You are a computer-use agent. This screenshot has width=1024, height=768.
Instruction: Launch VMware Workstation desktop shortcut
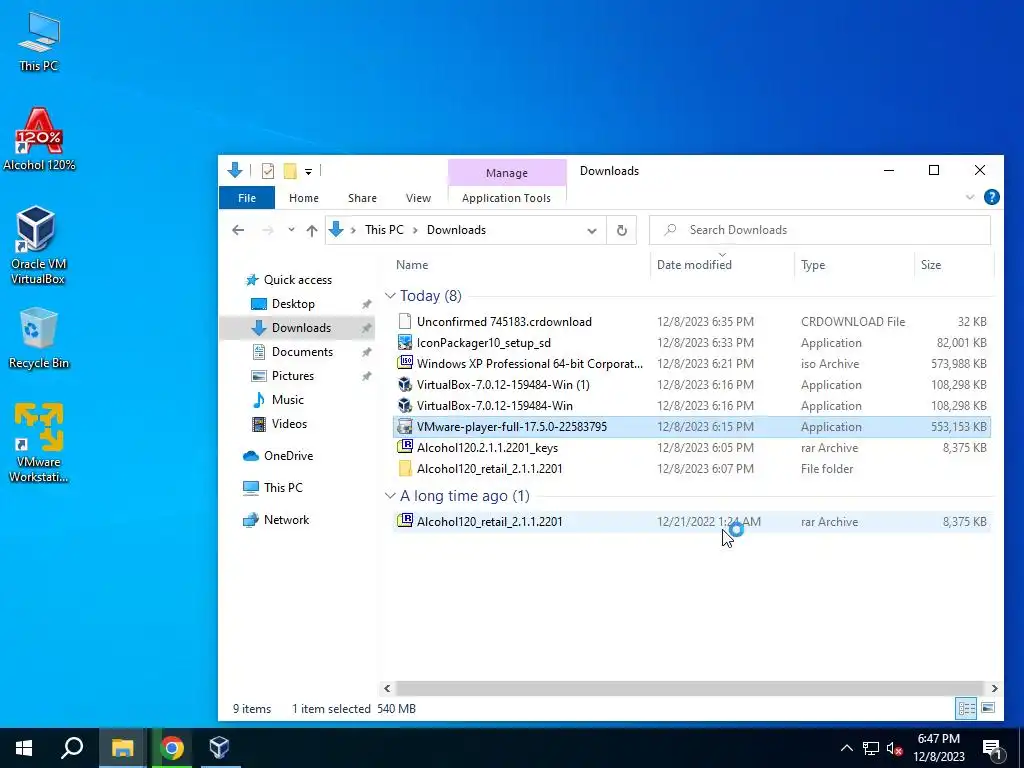click(39, 443)
